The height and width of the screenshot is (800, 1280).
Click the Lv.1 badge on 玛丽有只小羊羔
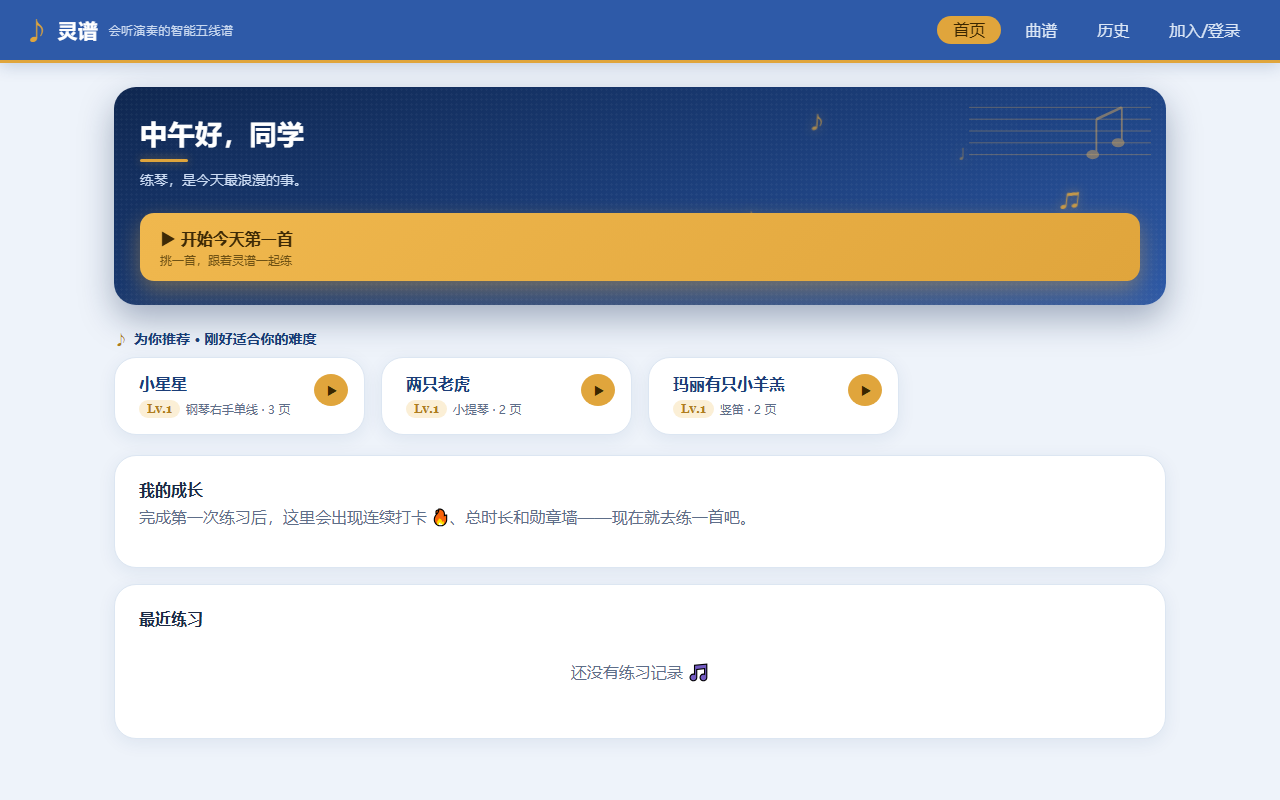tap(693, 409)
